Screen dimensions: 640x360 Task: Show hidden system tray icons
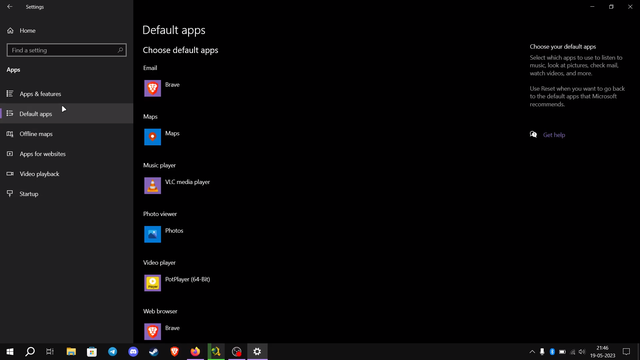(532, 352)
